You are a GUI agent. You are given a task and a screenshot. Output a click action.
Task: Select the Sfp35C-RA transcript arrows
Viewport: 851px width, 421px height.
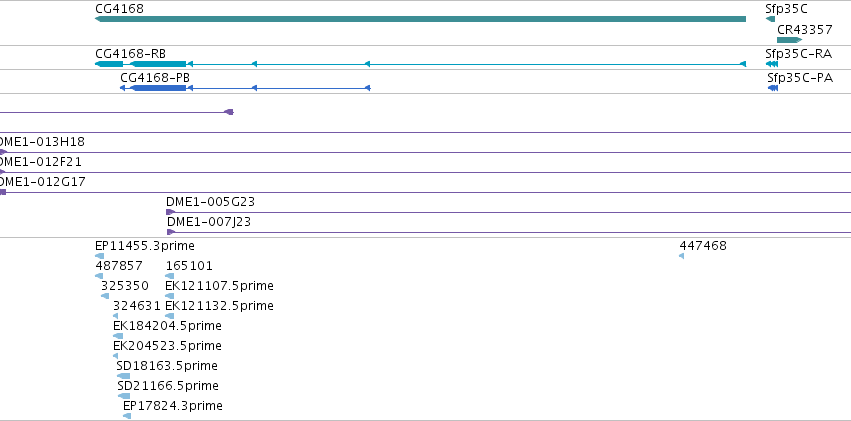pos(772,64)
